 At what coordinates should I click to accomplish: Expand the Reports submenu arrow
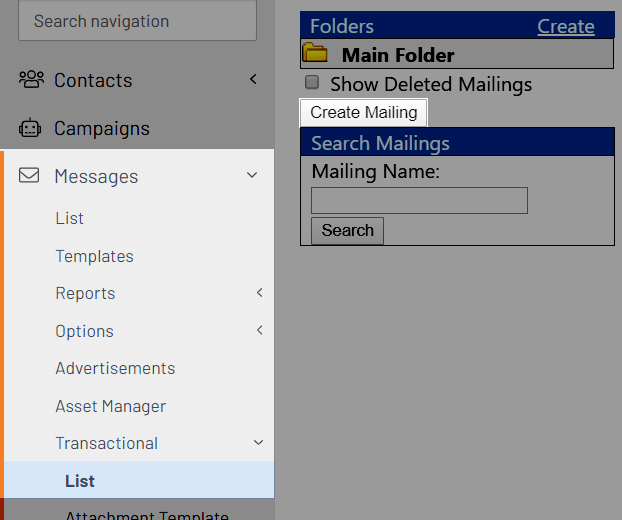point(259,293)
